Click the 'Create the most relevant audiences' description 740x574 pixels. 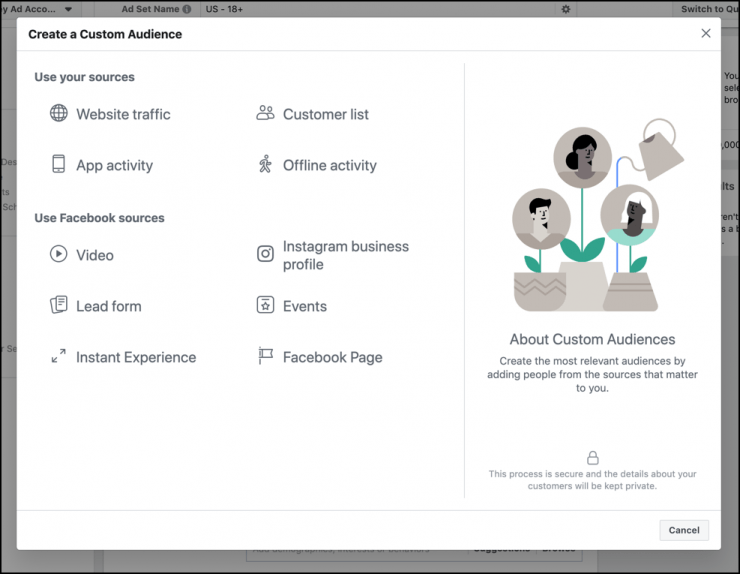[x=592, y=374]
